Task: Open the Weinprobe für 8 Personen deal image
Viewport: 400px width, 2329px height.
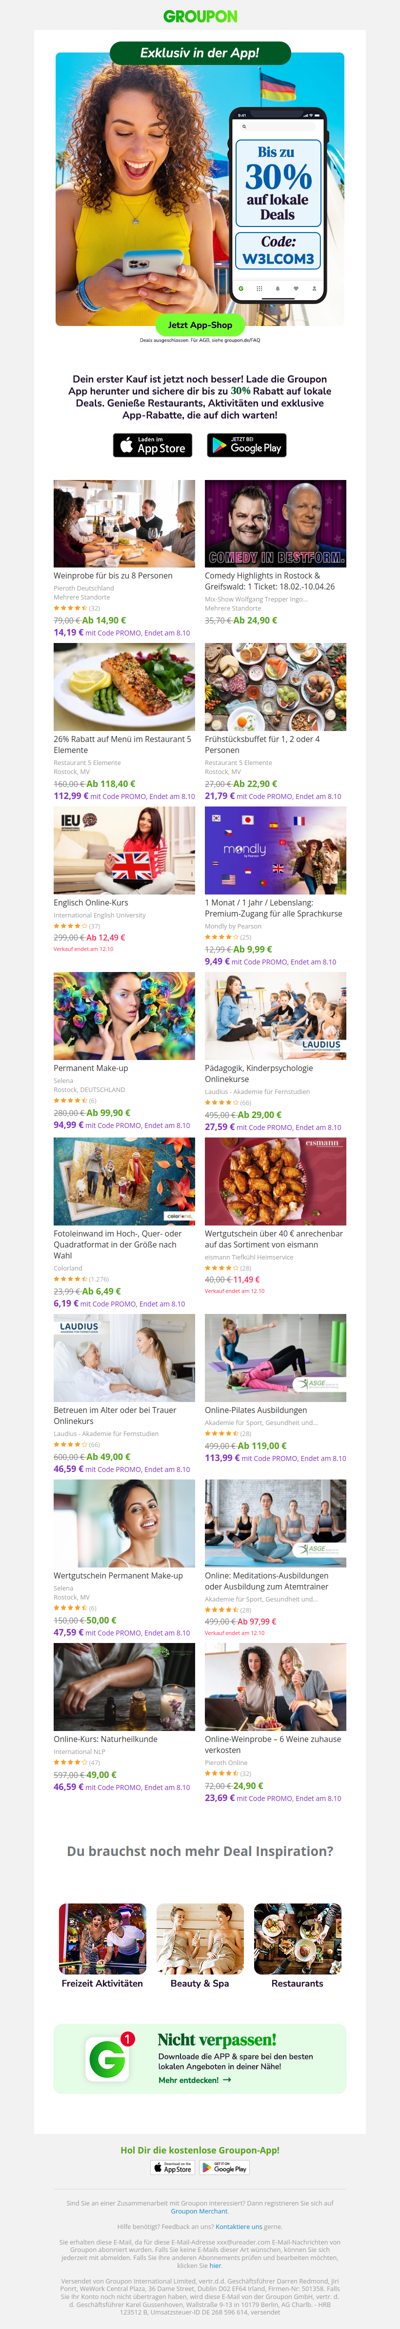Action: click(124, 524)
